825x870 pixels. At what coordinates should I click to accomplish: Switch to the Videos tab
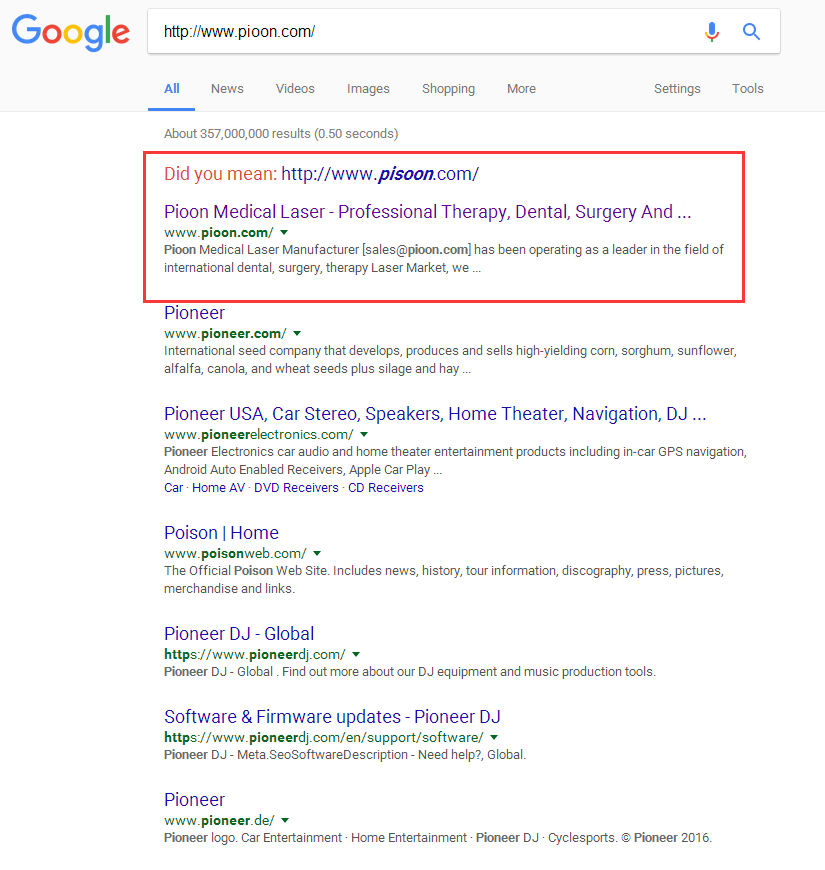pyautogui.click(x=295, y=89)
